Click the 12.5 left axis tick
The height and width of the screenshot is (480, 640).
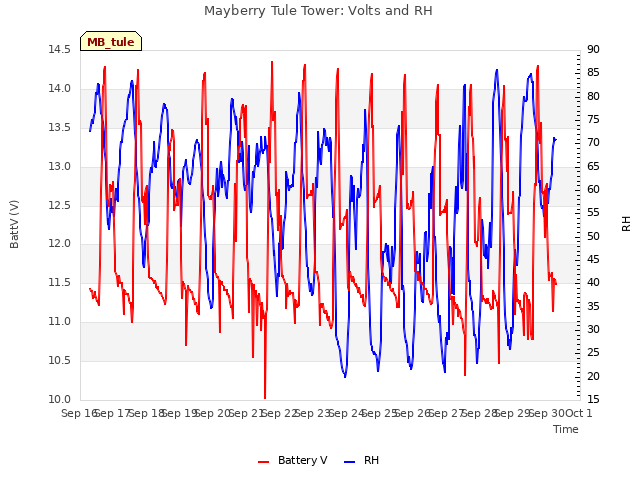[60, 205]
